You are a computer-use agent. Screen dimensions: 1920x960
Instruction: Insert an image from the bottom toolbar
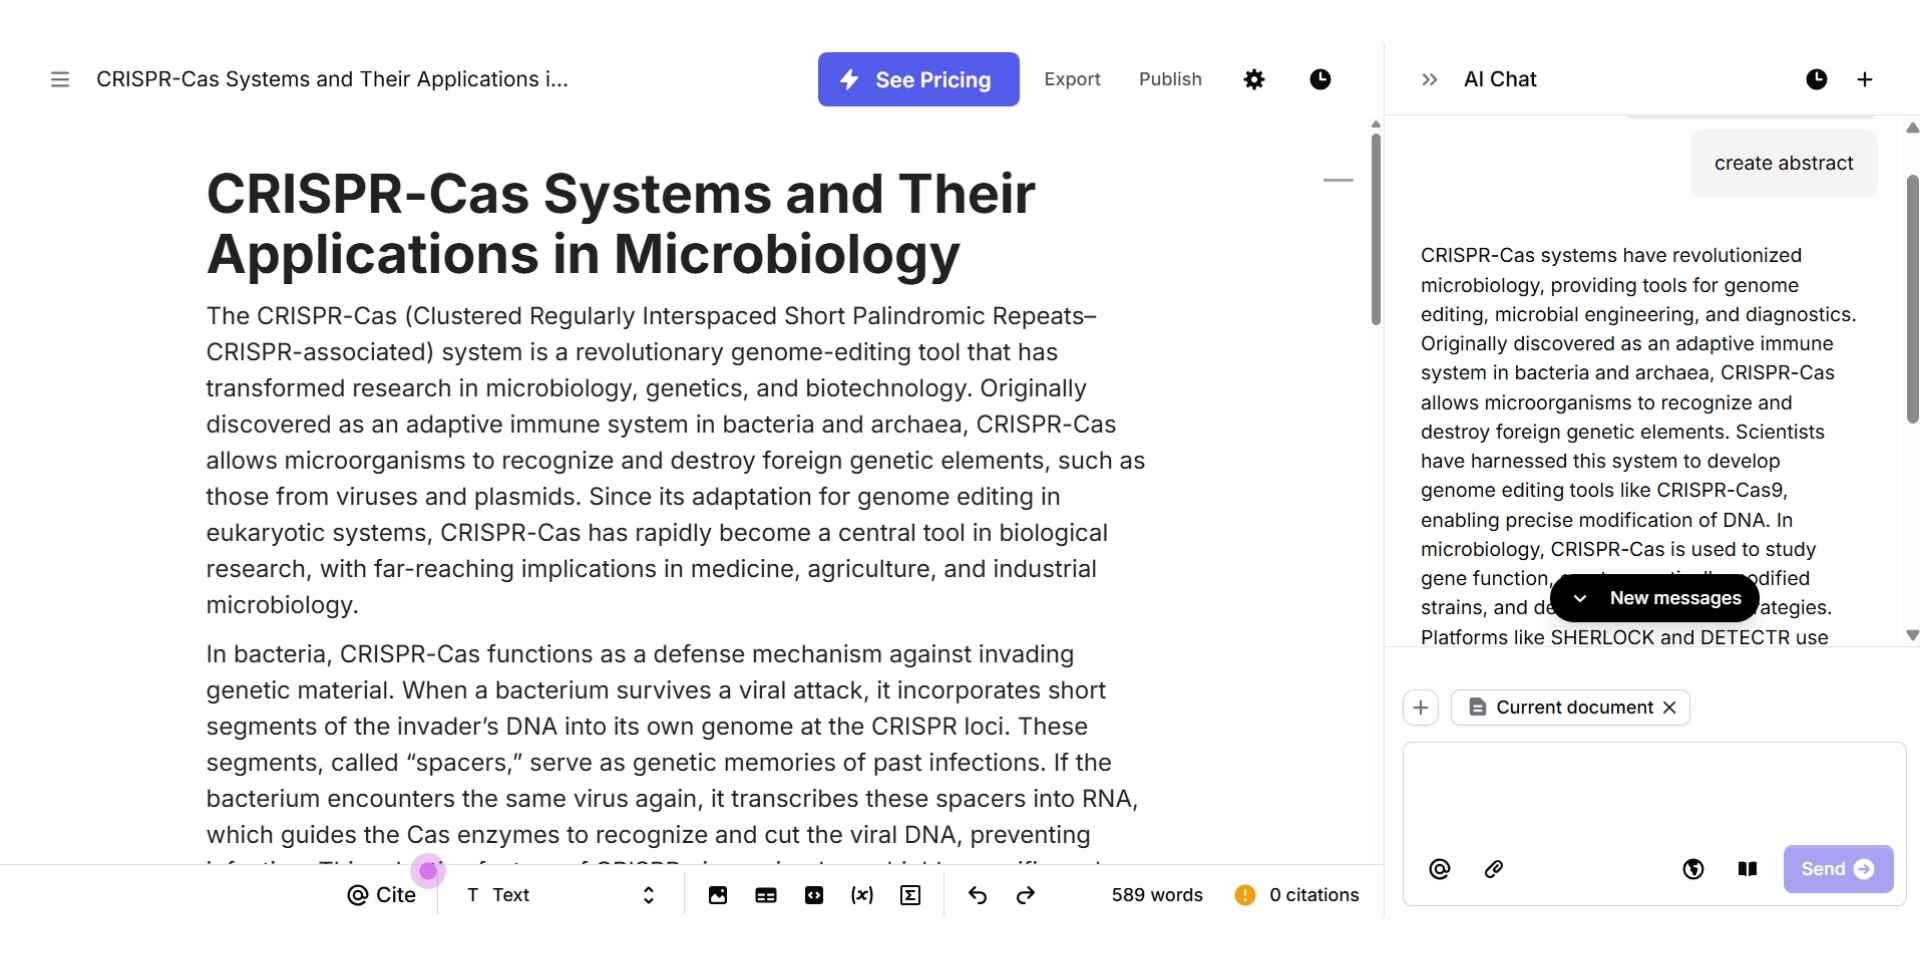(x=717, y=895)
